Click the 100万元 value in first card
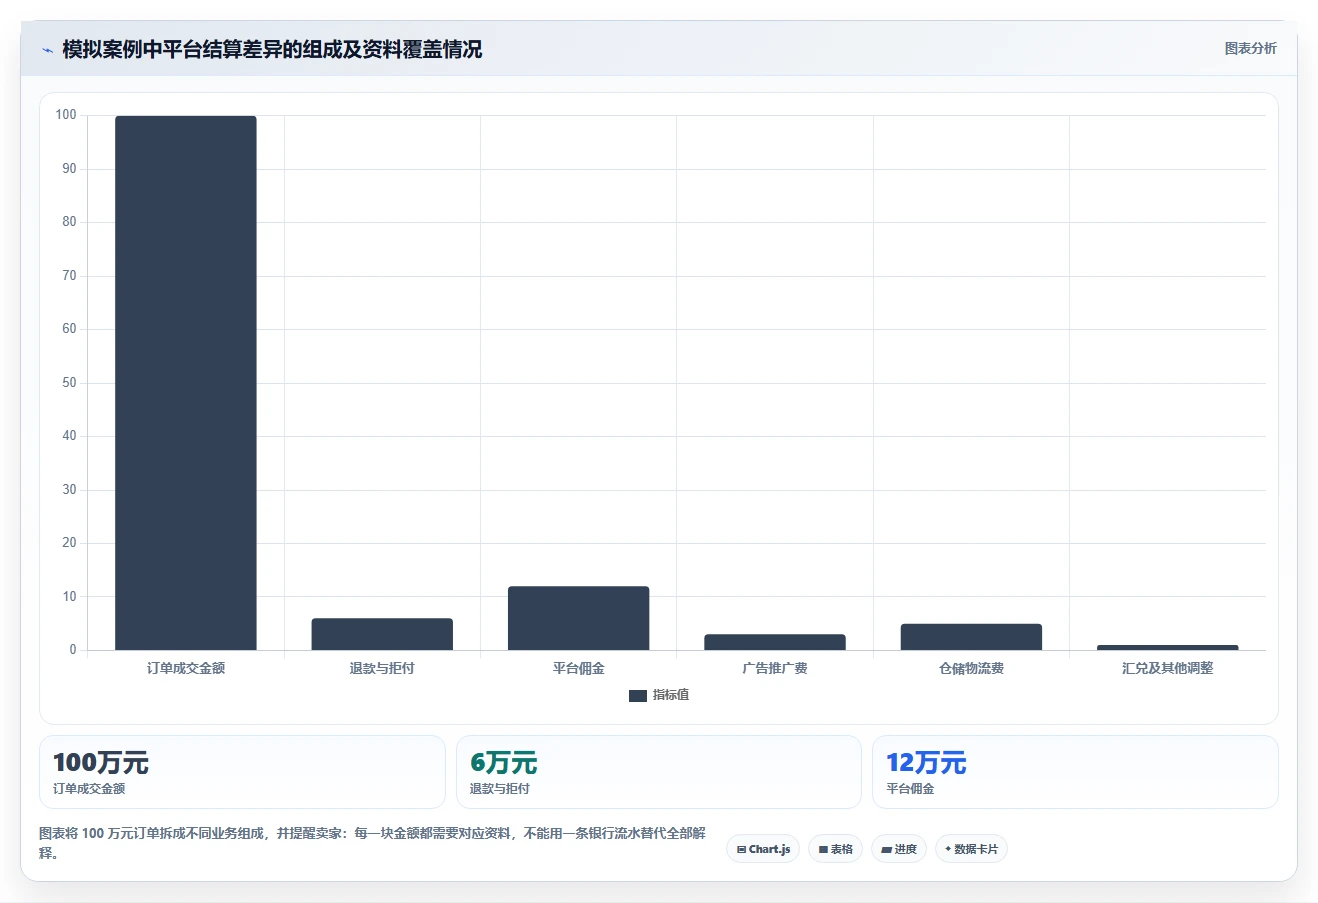 (x=101, y=763)
